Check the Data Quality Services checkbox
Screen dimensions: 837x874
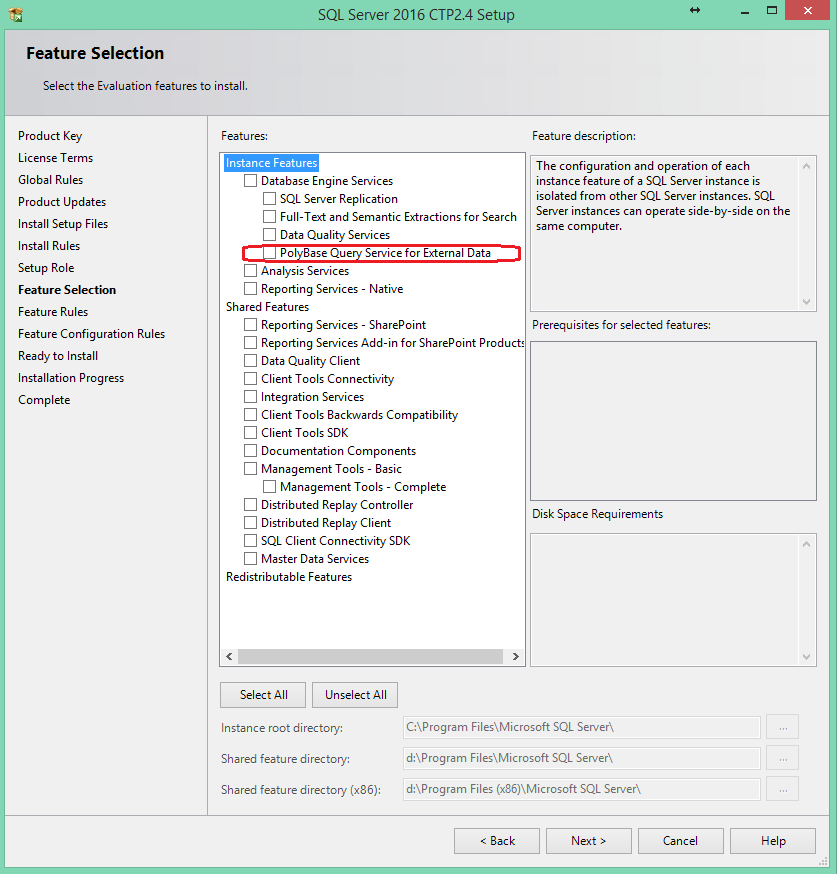tap(269, 234)
